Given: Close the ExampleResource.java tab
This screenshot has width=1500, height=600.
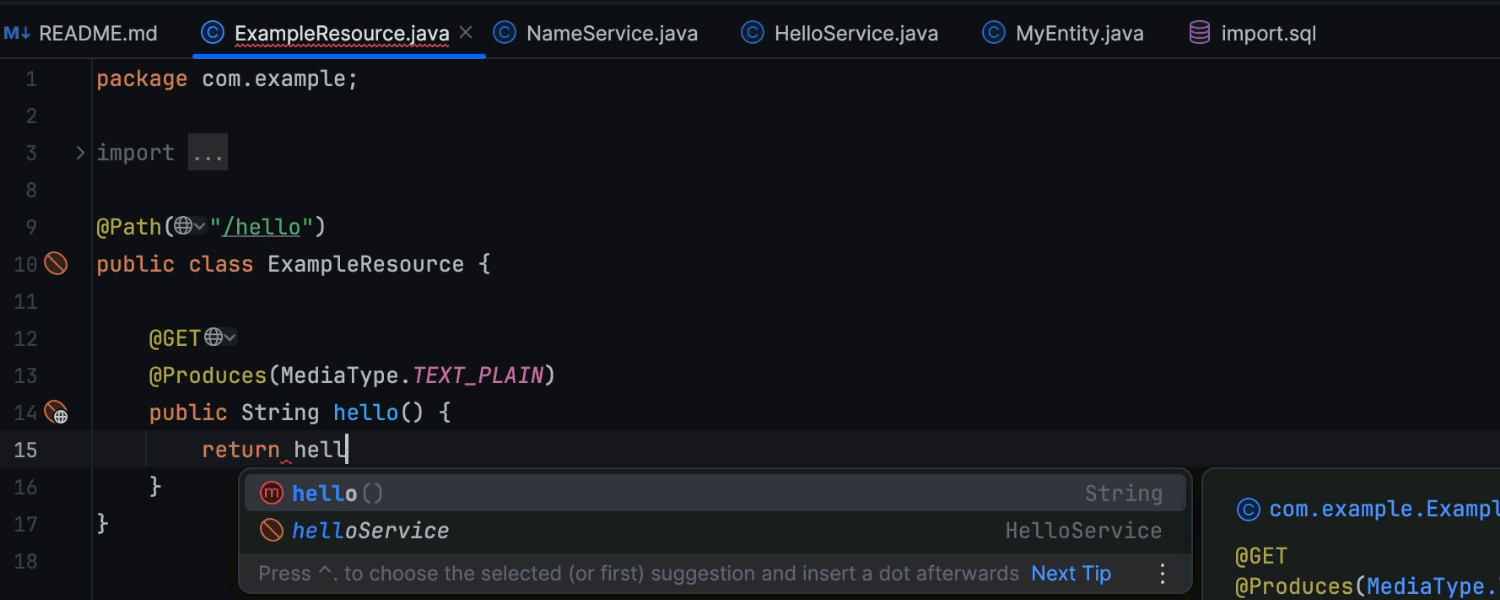Looking at the screenshot, I should [466, 33].
